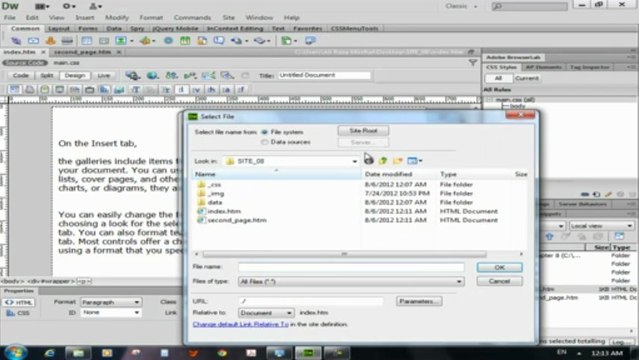
Task: Click the Script icon in Common toolbar
Action: (260, 41)
